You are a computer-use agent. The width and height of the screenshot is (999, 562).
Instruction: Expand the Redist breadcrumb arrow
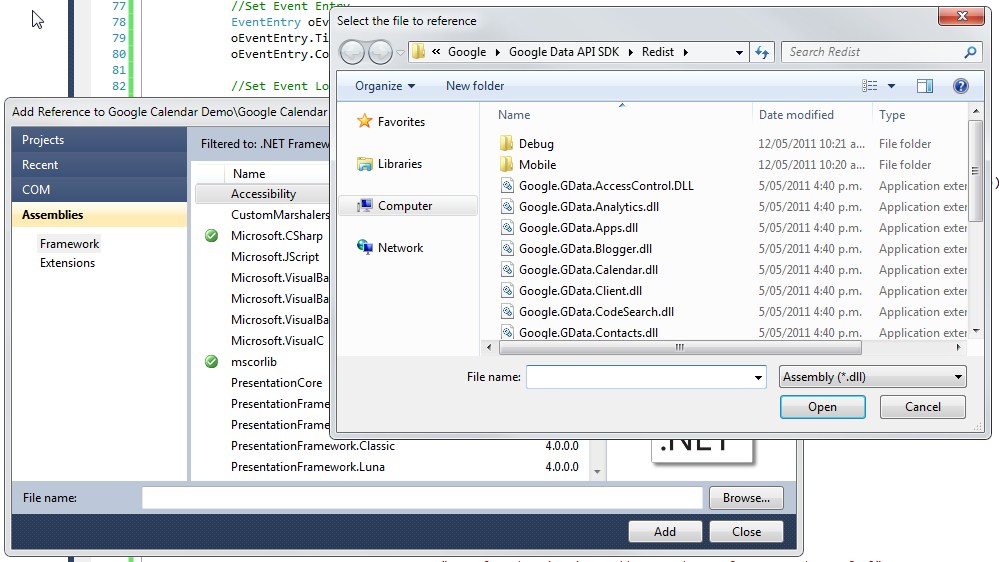click(686, 52)
